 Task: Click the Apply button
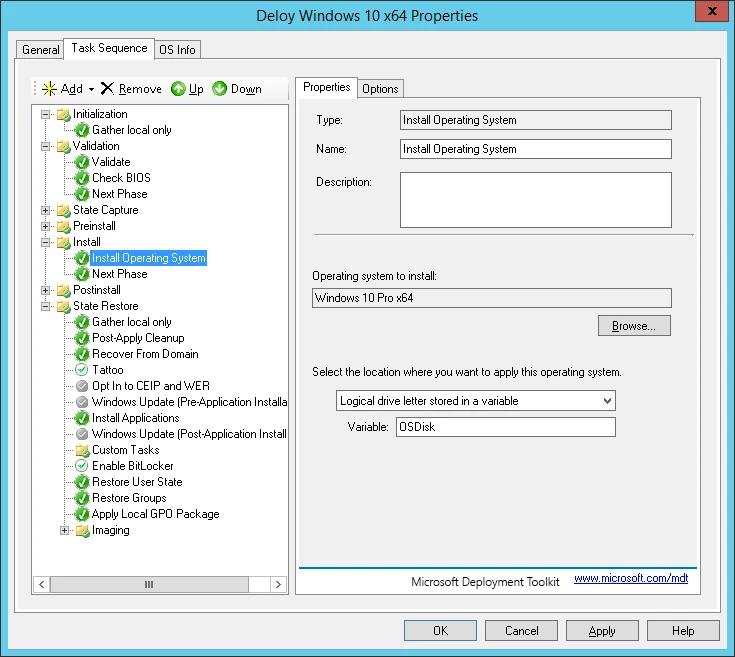click(602, 631)
